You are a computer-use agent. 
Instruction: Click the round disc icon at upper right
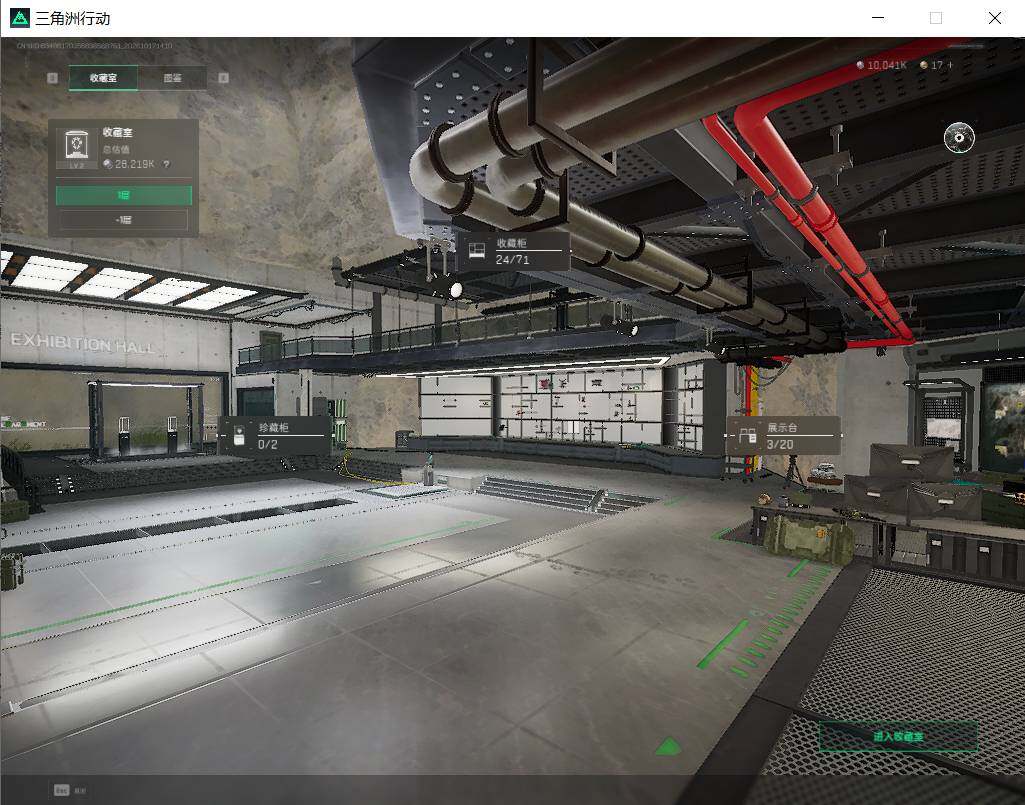pyautogui.click(x=959, y=137)
